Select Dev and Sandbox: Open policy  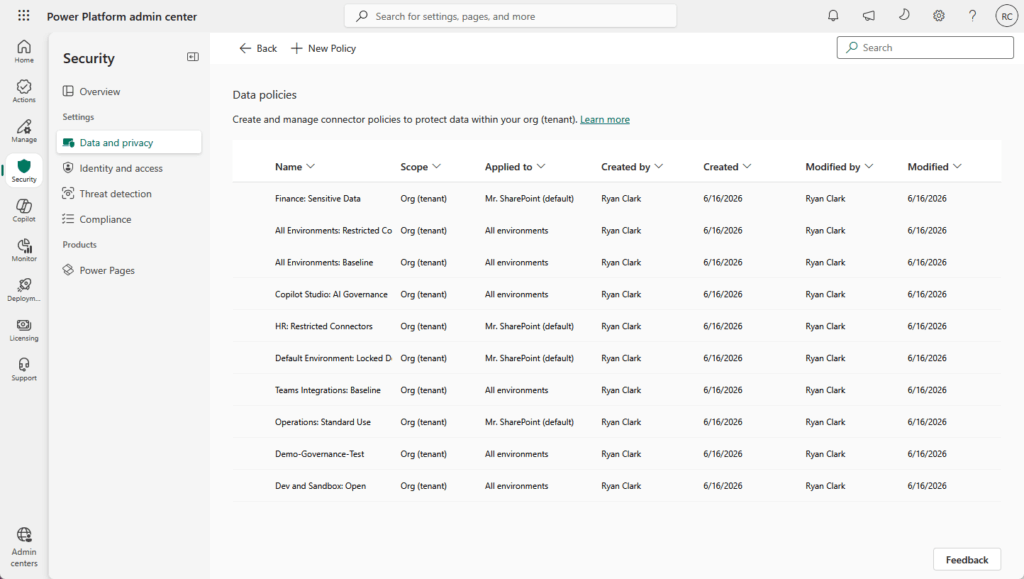pos(320,486)
